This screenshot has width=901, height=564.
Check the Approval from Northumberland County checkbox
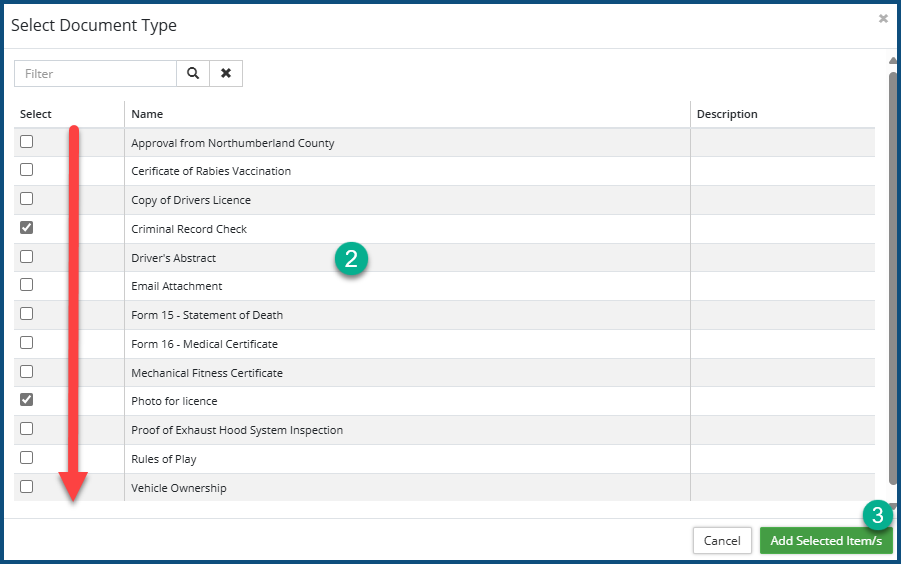(27, 142)
